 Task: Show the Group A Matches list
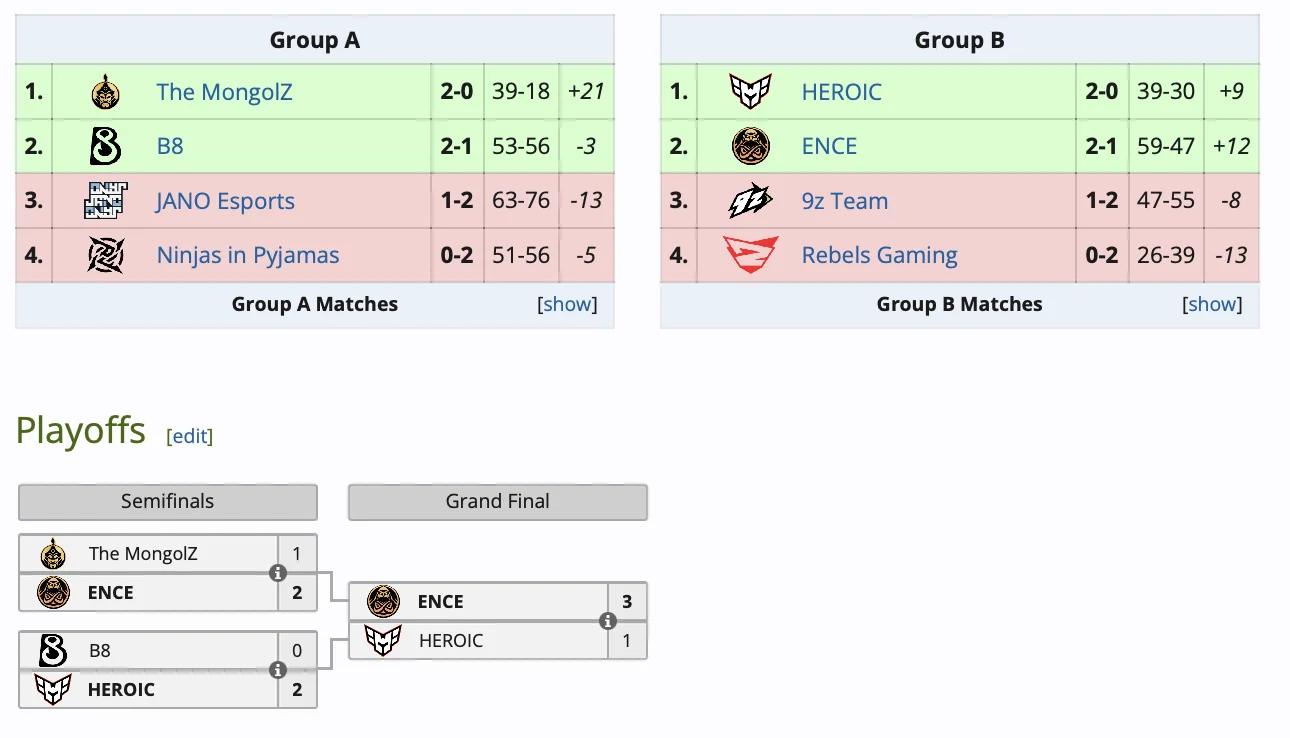568,304
